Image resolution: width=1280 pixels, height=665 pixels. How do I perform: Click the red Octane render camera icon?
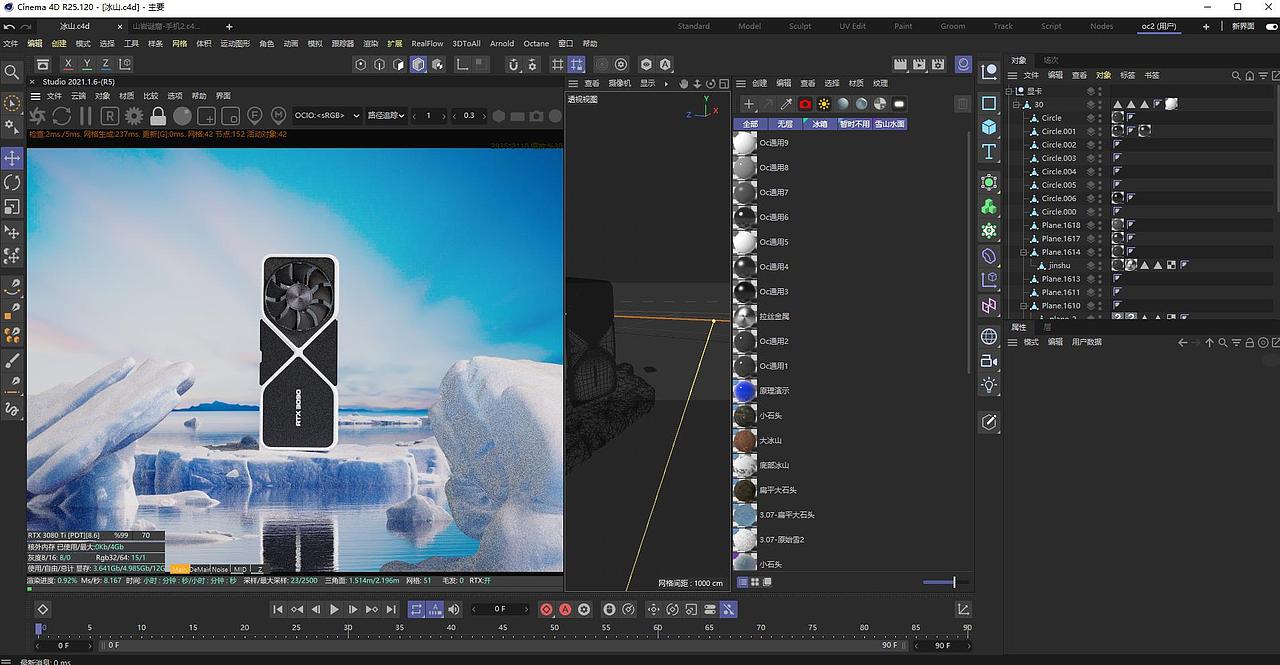click(805, 103)
